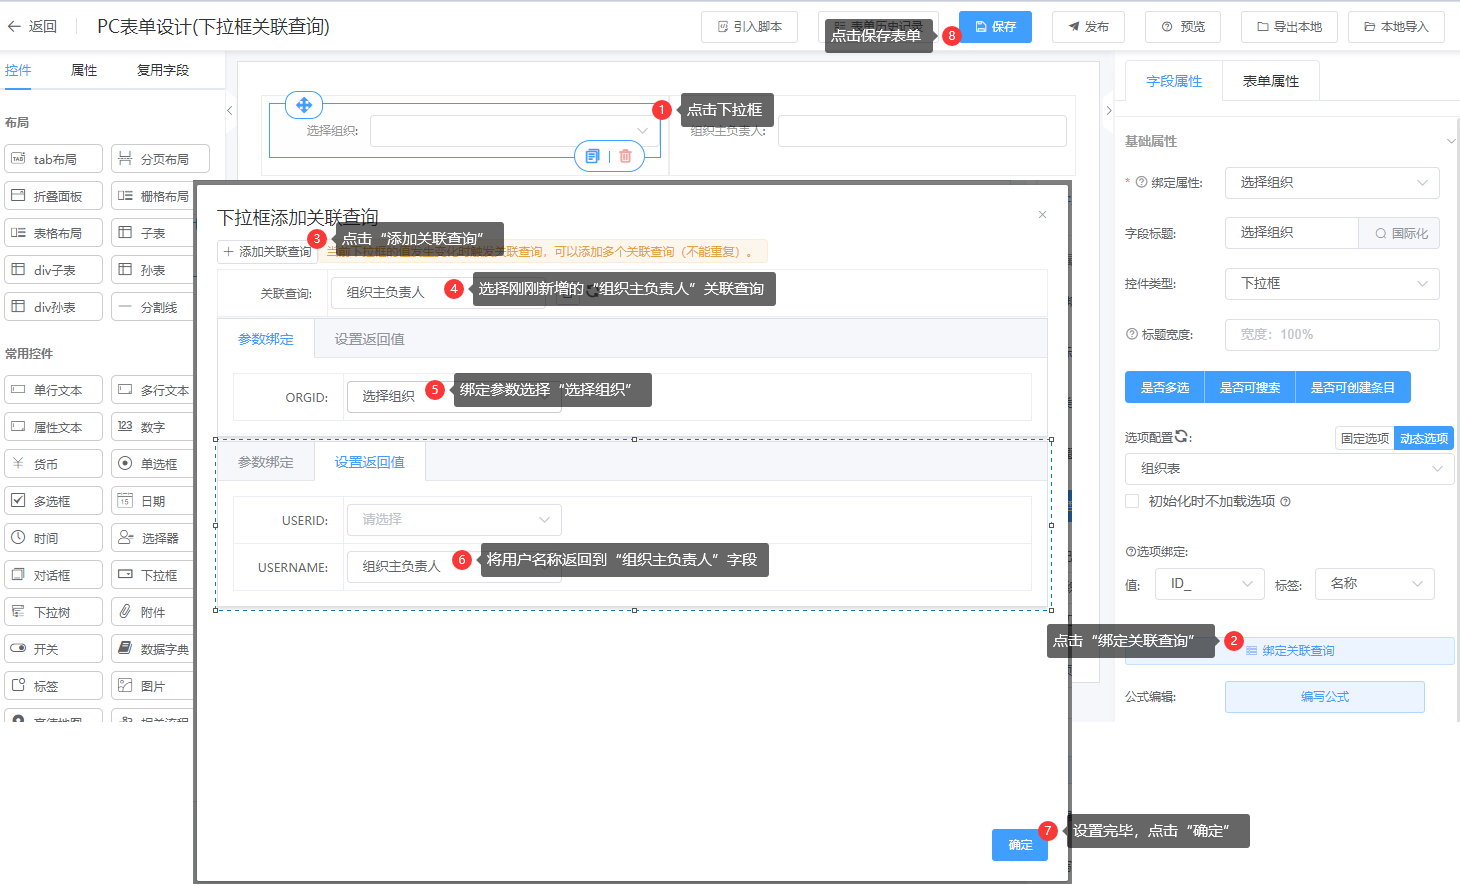Add the 附件 attachment control
1460x885 pixels.
pyautogui.click(x=153, y=612)
